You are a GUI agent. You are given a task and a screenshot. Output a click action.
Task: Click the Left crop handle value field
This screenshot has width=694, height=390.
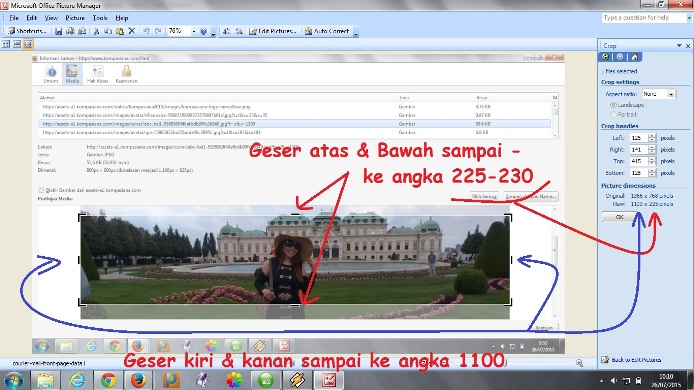[x=639, y=138]
